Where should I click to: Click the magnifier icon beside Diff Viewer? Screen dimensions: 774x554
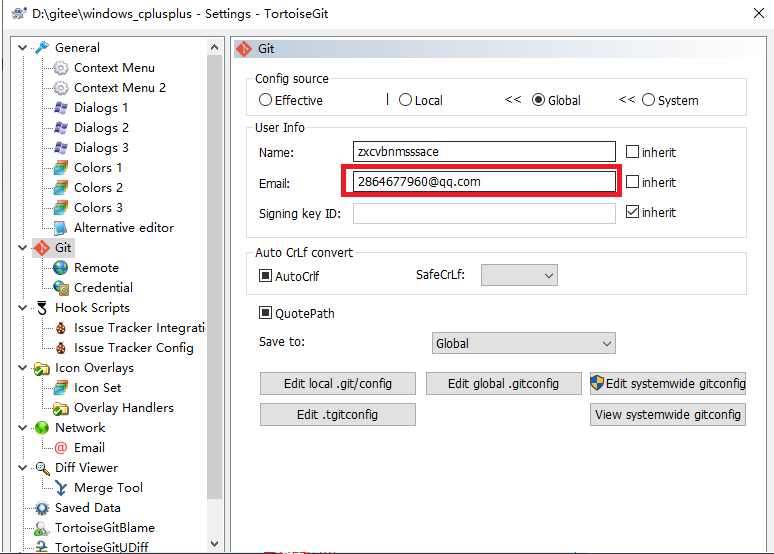(x=42, y=468)
